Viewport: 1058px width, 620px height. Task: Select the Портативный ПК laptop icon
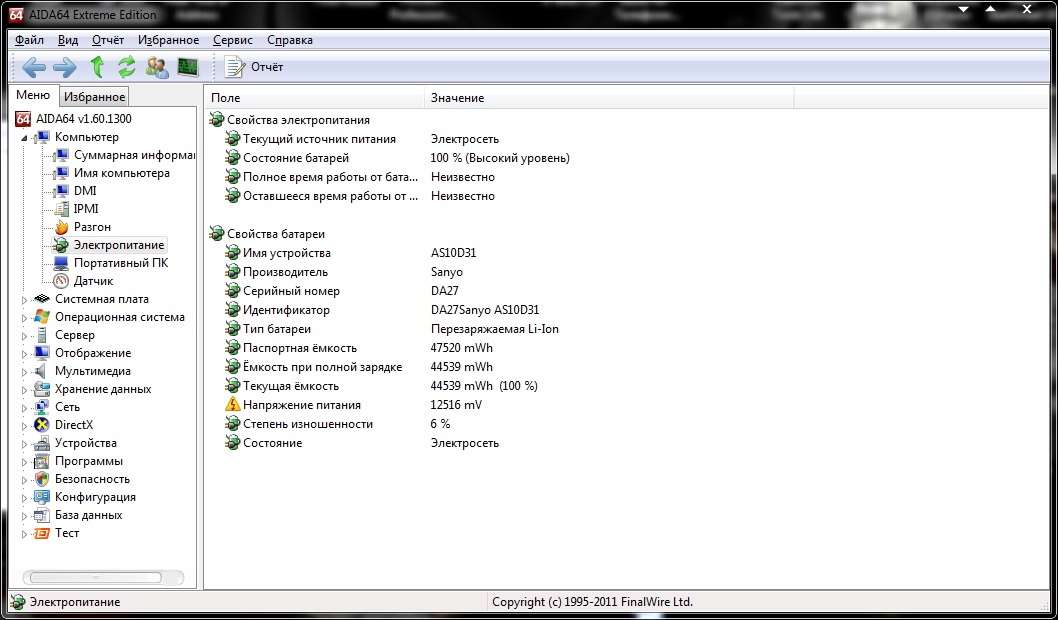pyautogui.click(x=61, y=263)
